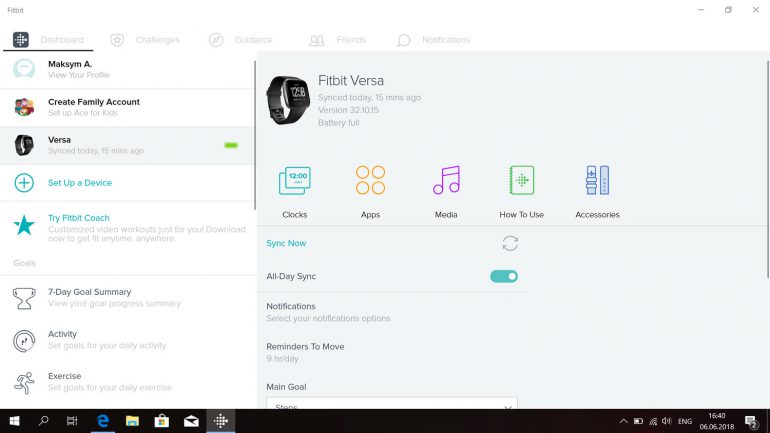The width and height of the screenshot is (770, 433).
Task: Click the Try Fitbit Coach star icon
Action: 24,225
